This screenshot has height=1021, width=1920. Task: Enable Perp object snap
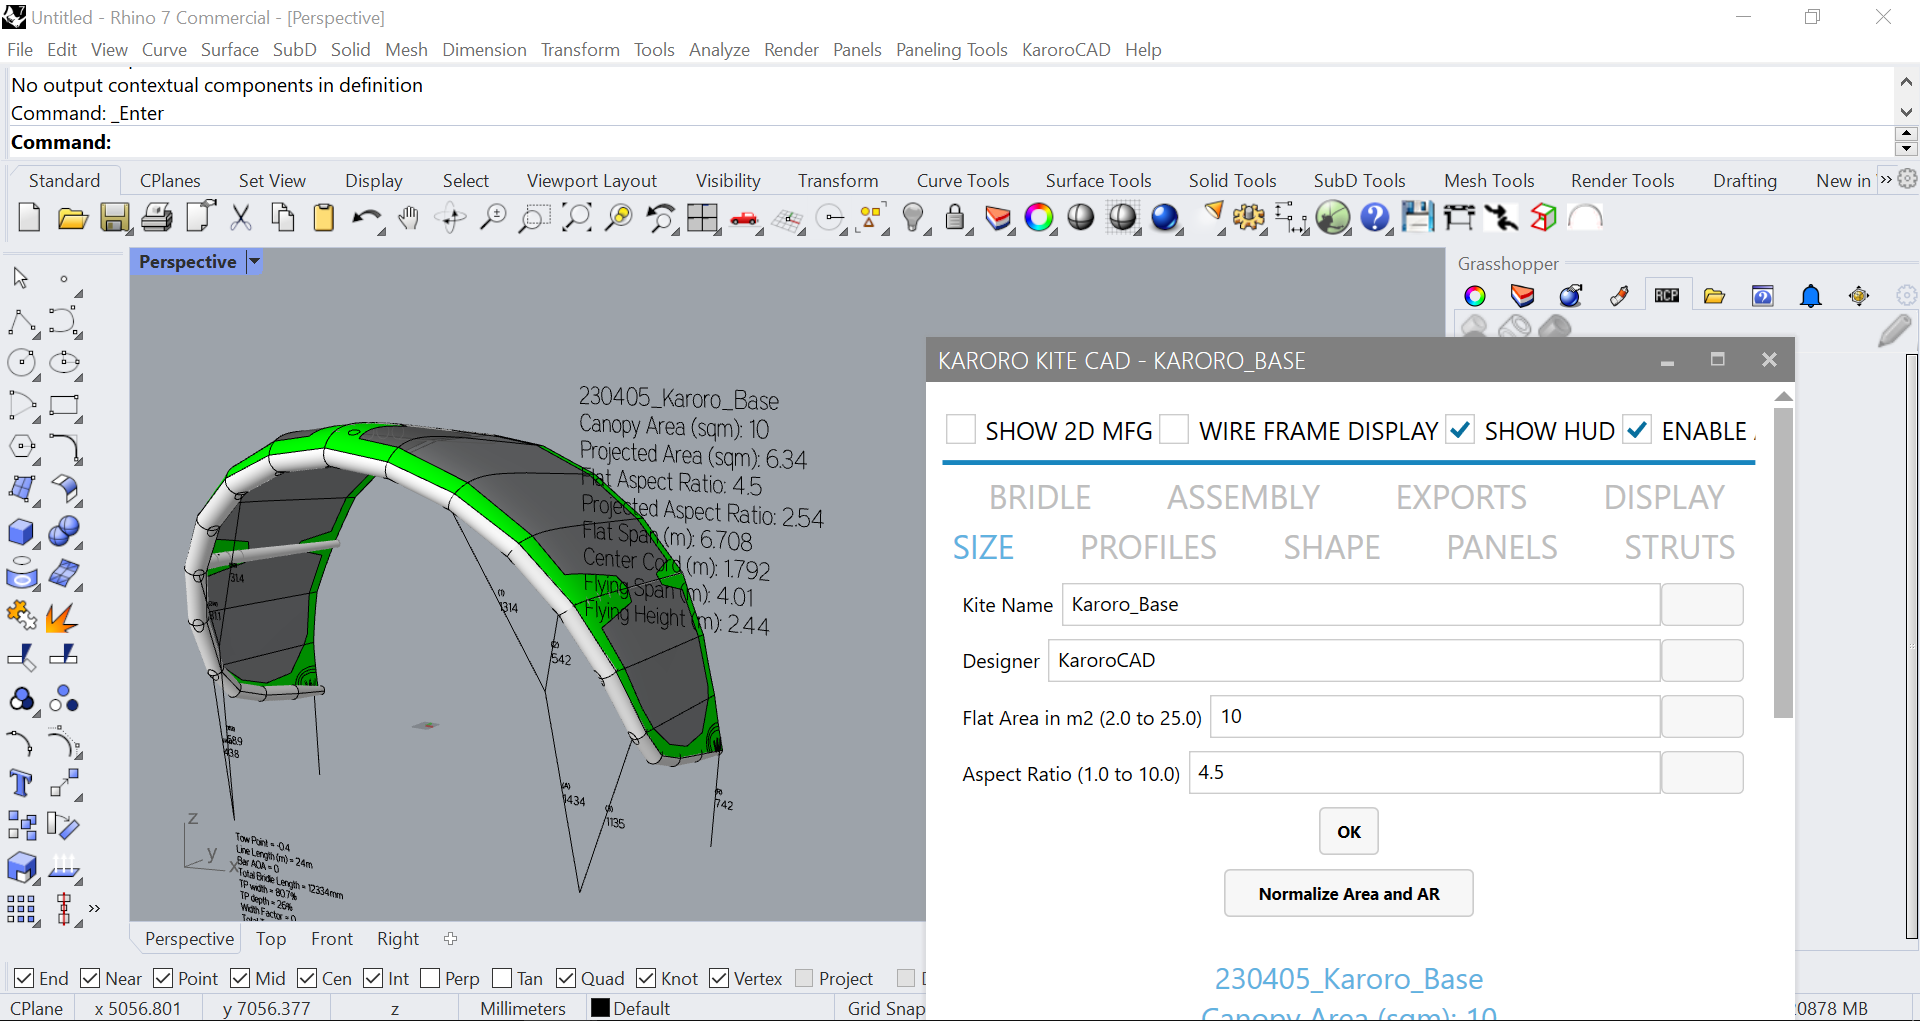pyautogui.click(x=430, y=978)
